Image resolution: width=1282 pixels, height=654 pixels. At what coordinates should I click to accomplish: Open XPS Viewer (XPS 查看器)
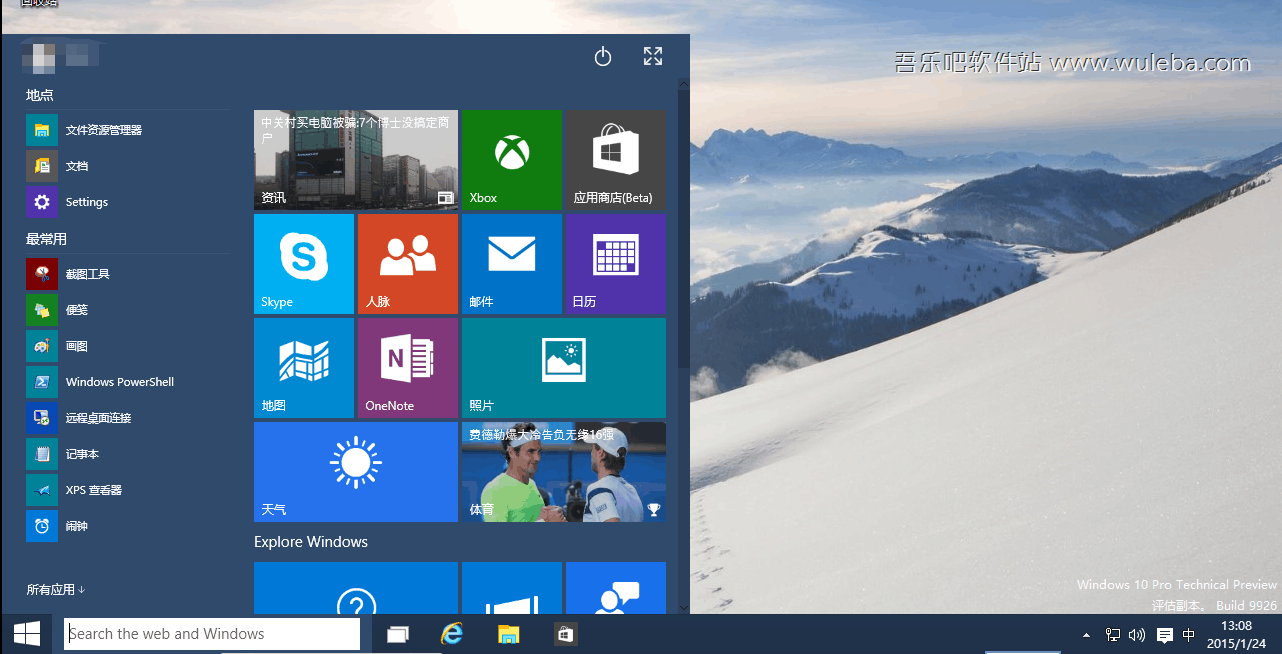[x=127, y=490]
